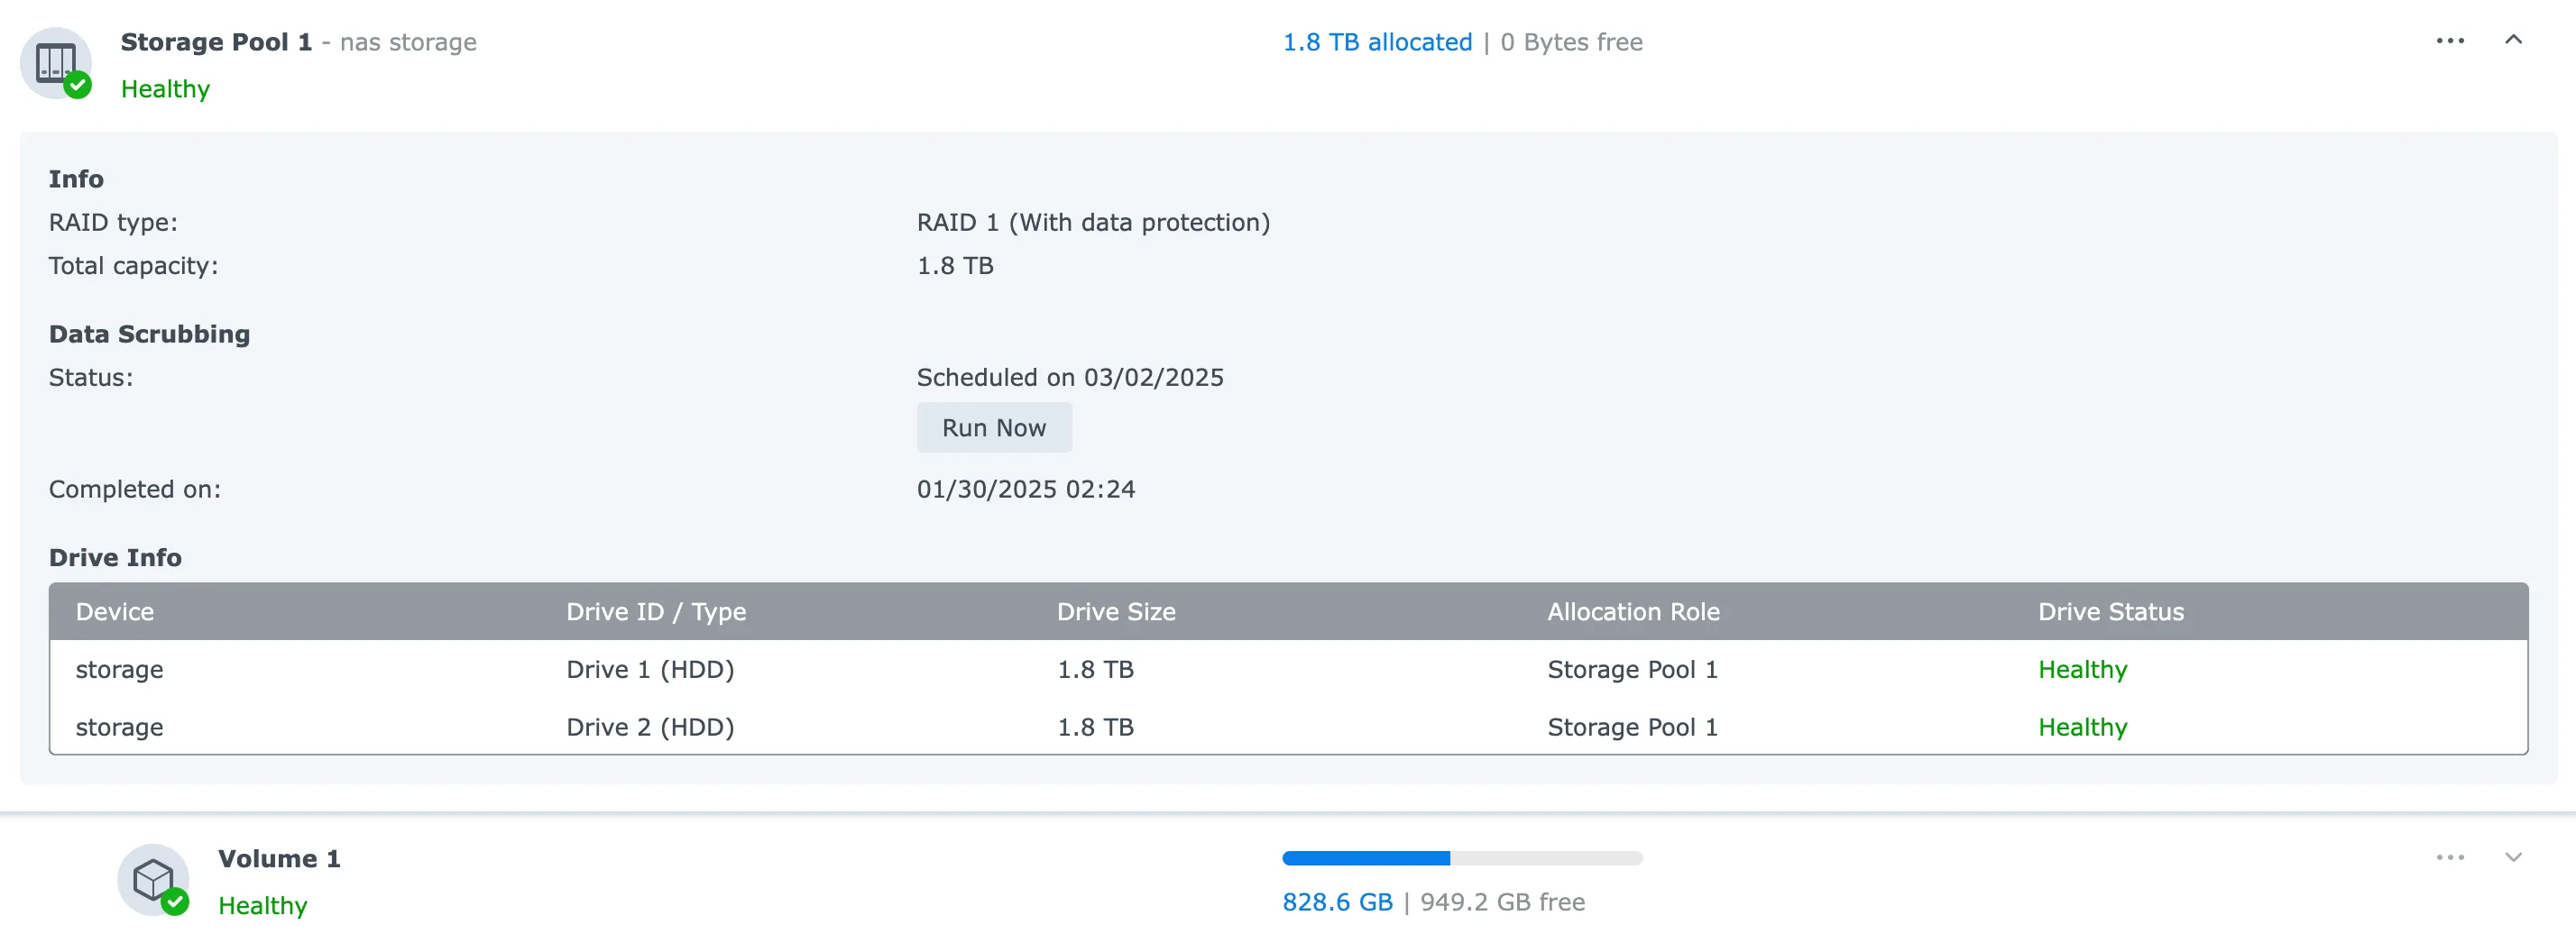Screen dimensions: 2576x943
Task: Open the 828.6 GB usage link
Action: click(x=1337, y=901)
